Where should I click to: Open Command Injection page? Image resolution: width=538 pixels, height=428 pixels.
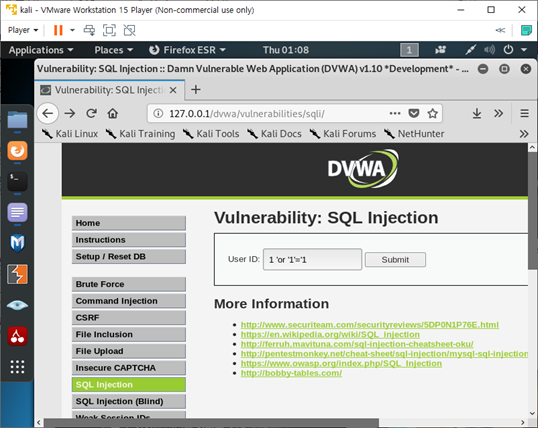point(129,301)
